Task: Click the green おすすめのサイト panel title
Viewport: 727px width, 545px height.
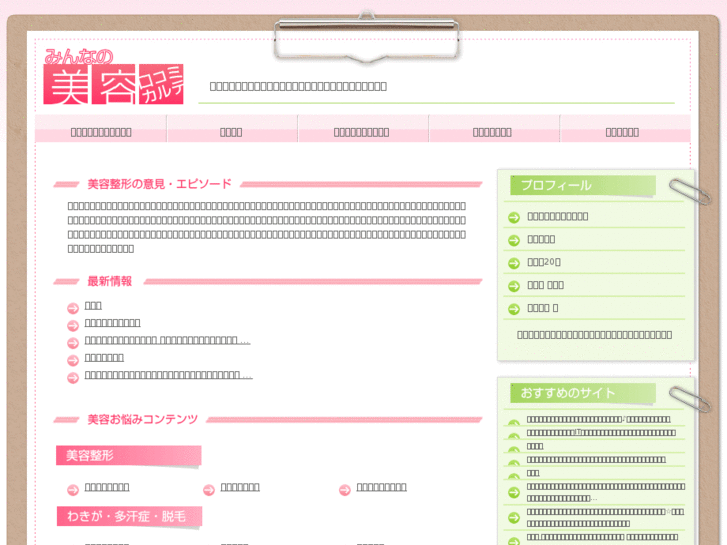Action: point(583,393)
